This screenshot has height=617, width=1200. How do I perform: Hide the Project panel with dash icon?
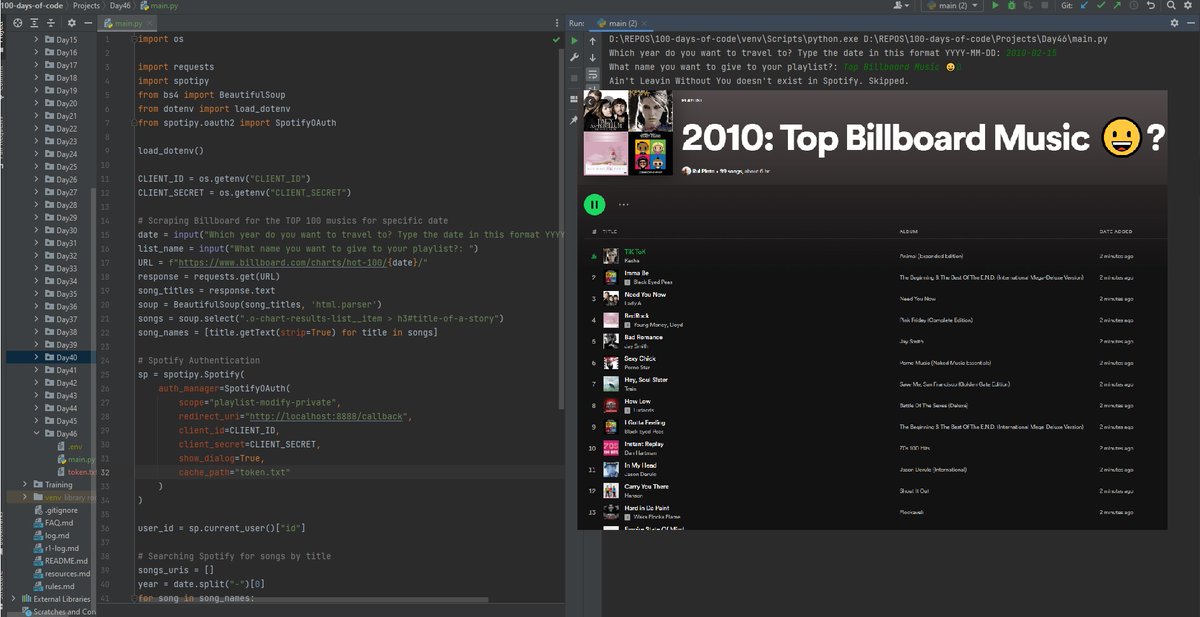pos(87,22)
